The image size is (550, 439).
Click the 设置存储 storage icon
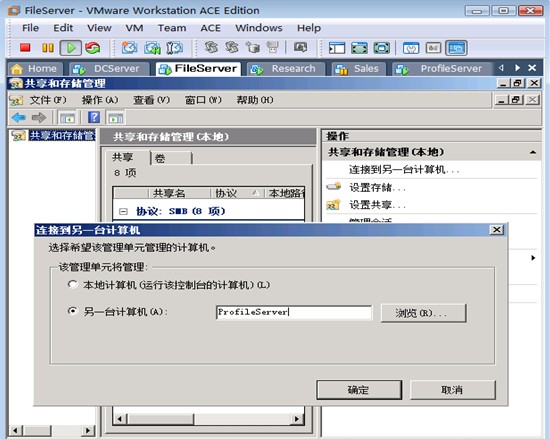334,186
